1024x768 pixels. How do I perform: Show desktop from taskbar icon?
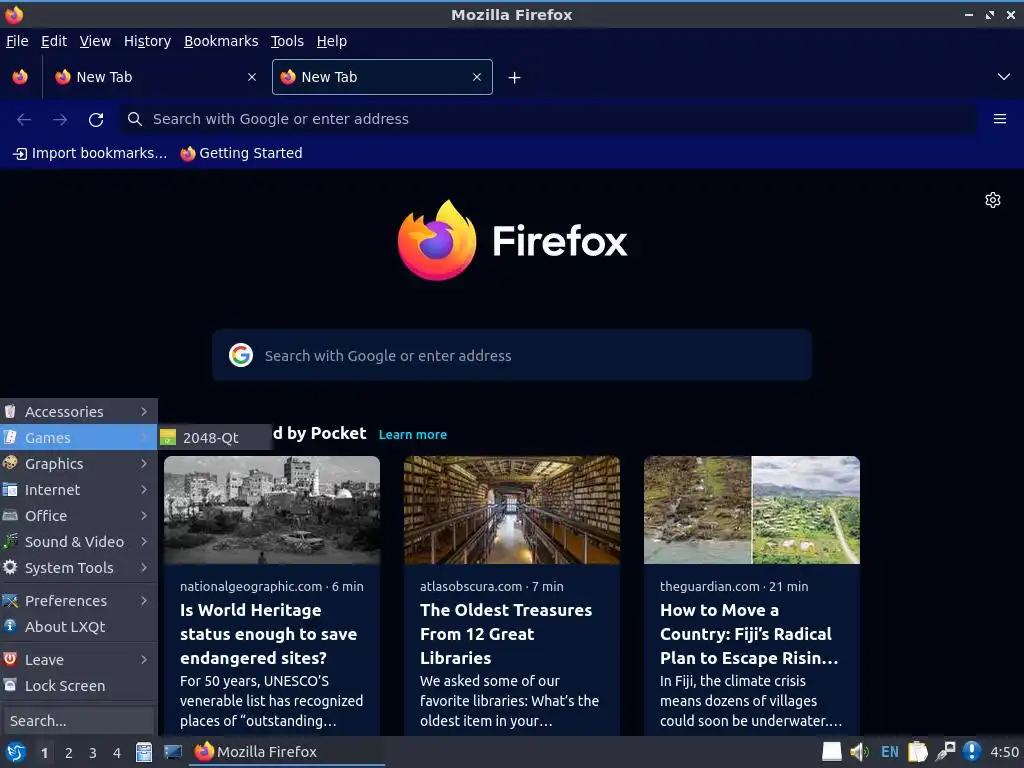click(x=172, y=752)
